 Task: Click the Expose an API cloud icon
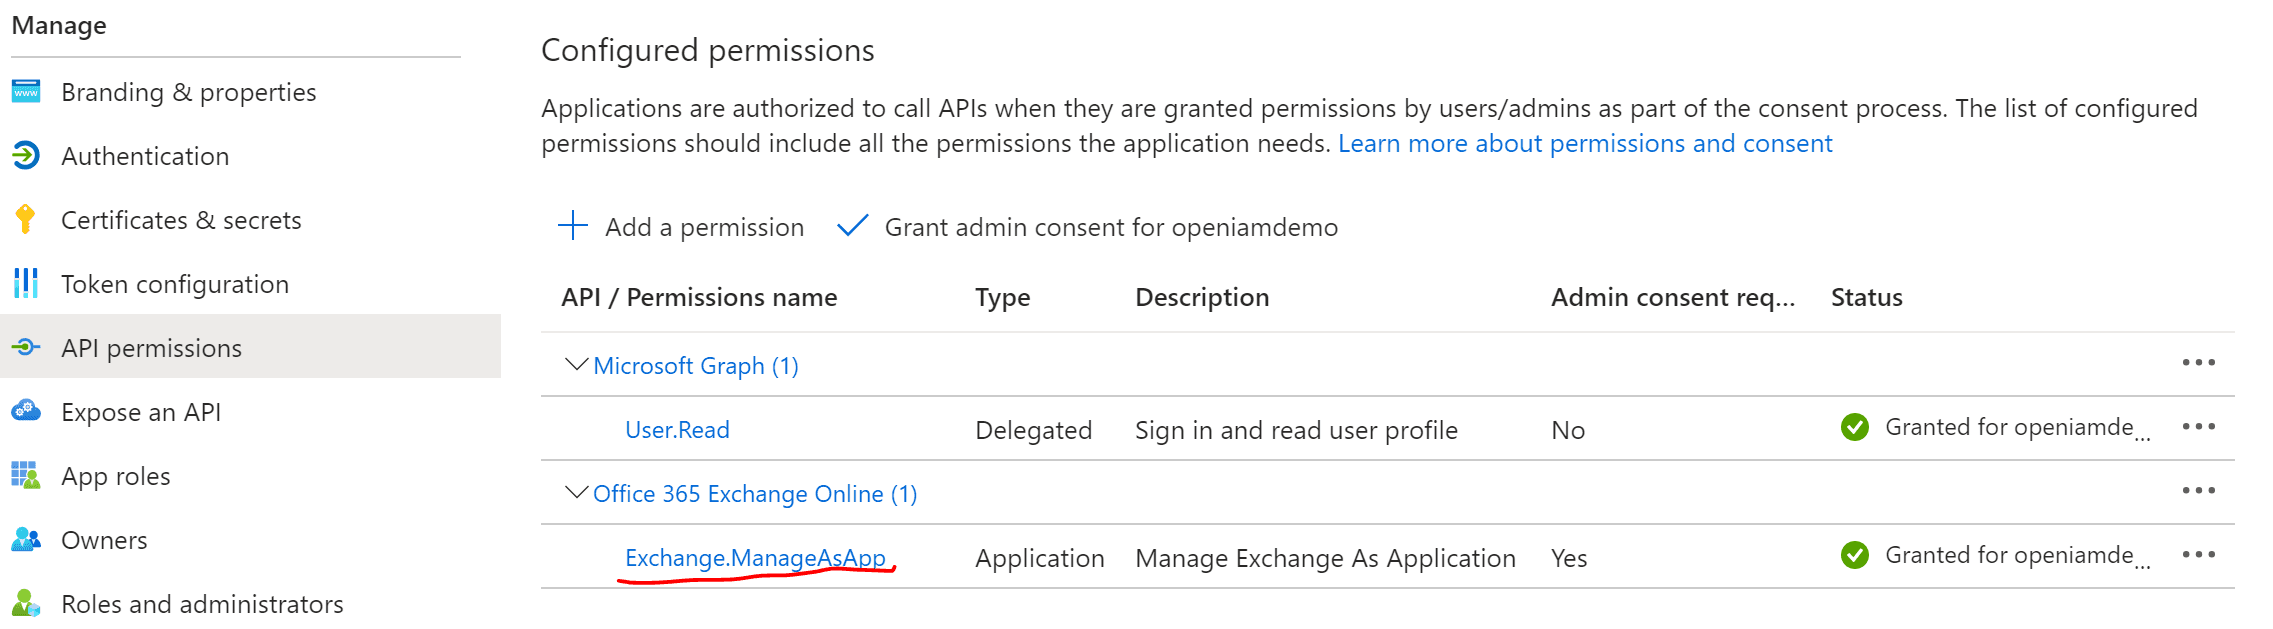tap(26, 411)
